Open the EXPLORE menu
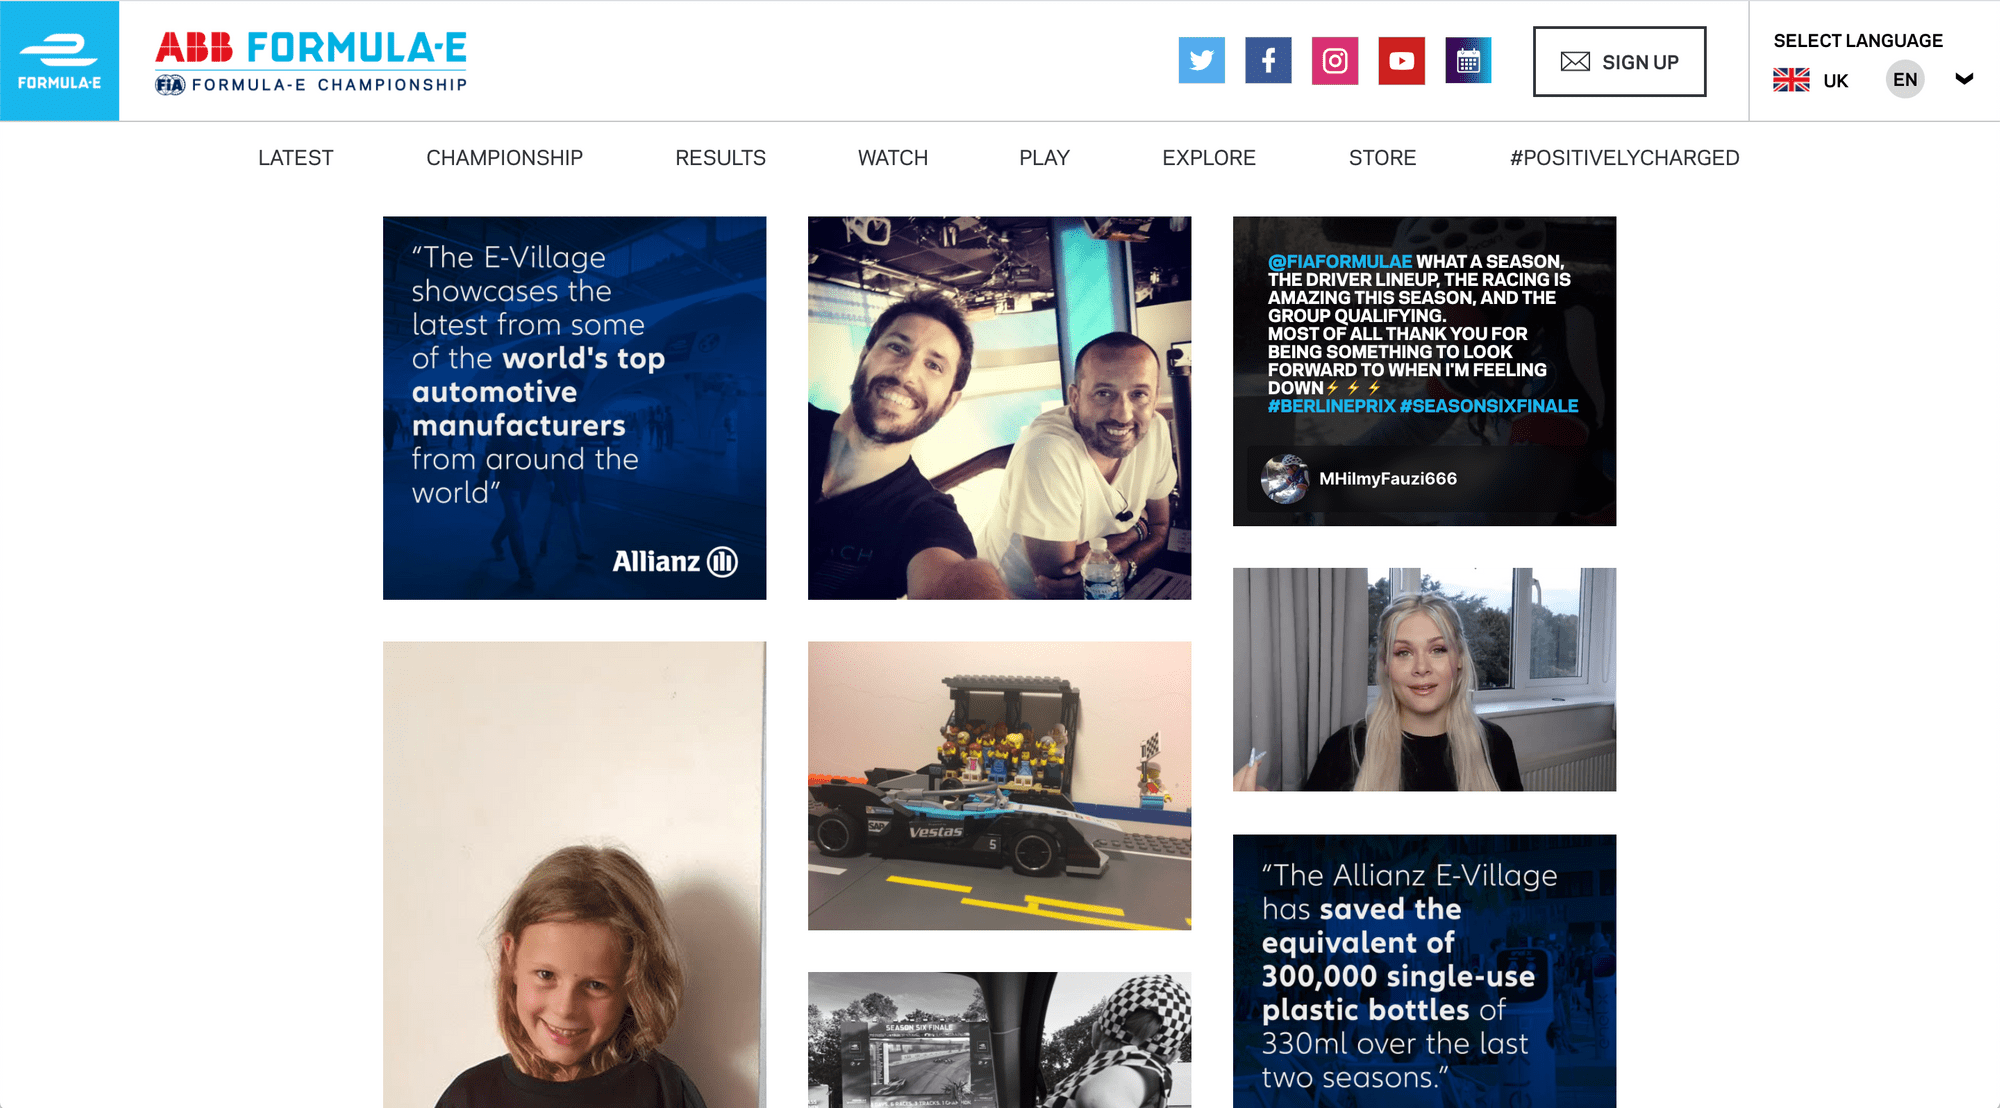Viewport: 2000px width, 1108px height. pos(1209,158)
